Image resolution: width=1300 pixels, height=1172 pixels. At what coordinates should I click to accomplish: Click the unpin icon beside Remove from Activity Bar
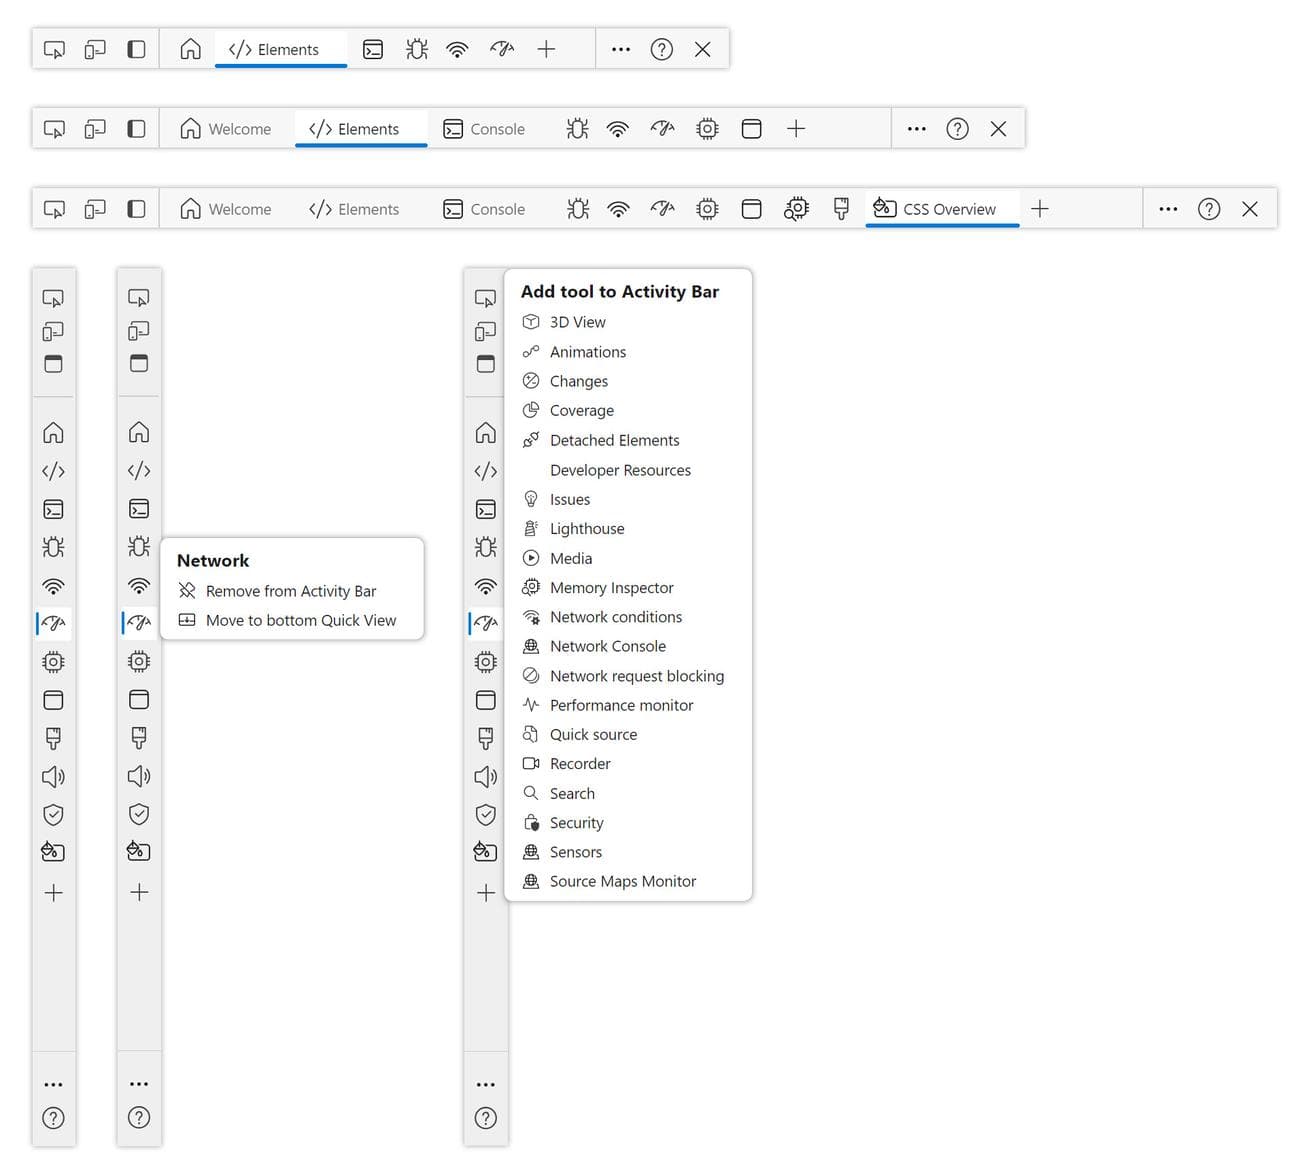click(x=187, y=591)
